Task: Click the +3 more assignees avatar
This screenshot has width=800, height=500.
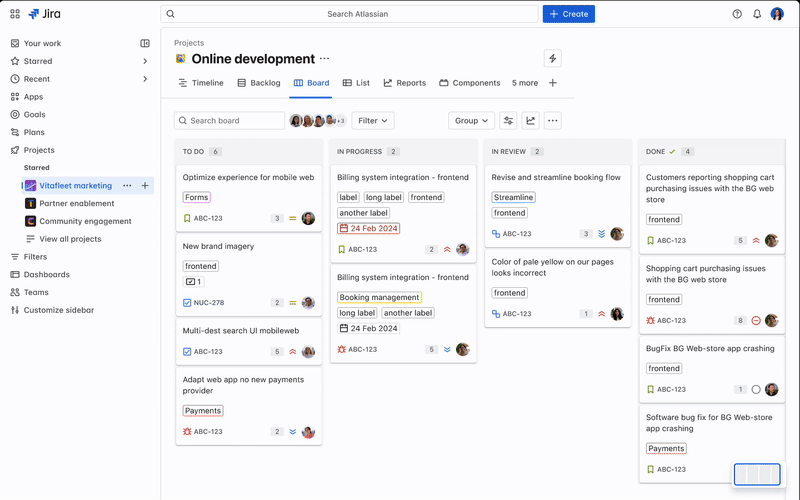Action: (340, 121)
